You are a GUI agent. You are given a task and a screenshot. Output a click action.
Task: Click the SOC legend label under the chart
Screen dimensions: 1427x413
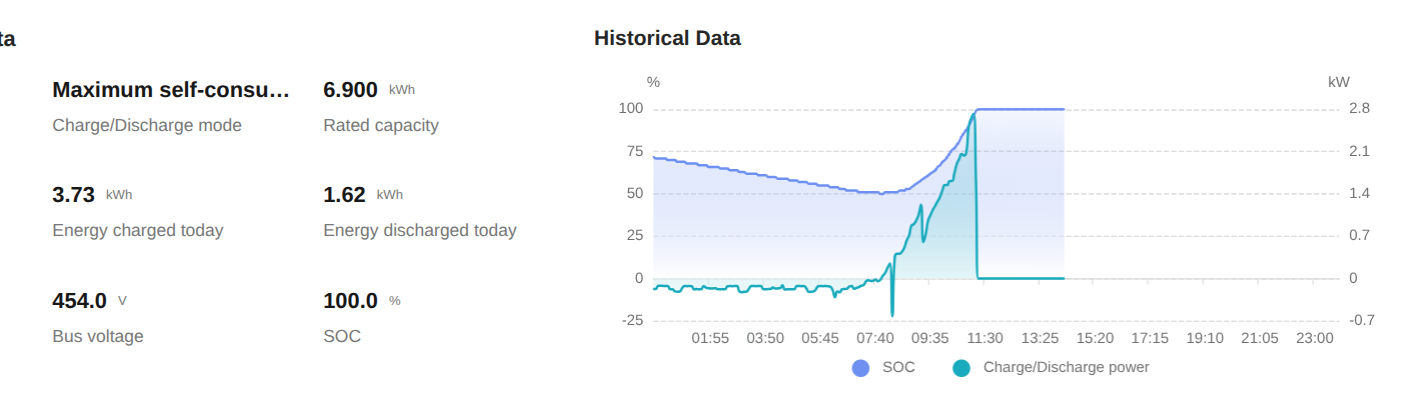(898, 368)
